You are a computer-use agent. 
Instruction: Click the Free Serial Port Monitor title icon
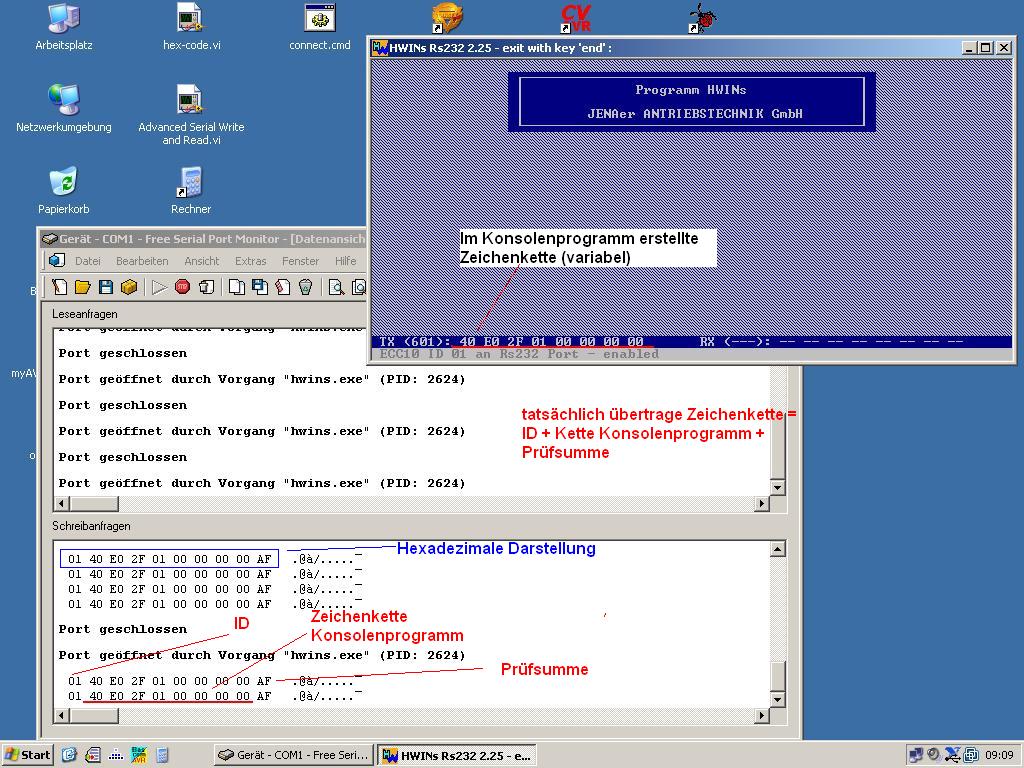tap(50, 239)
